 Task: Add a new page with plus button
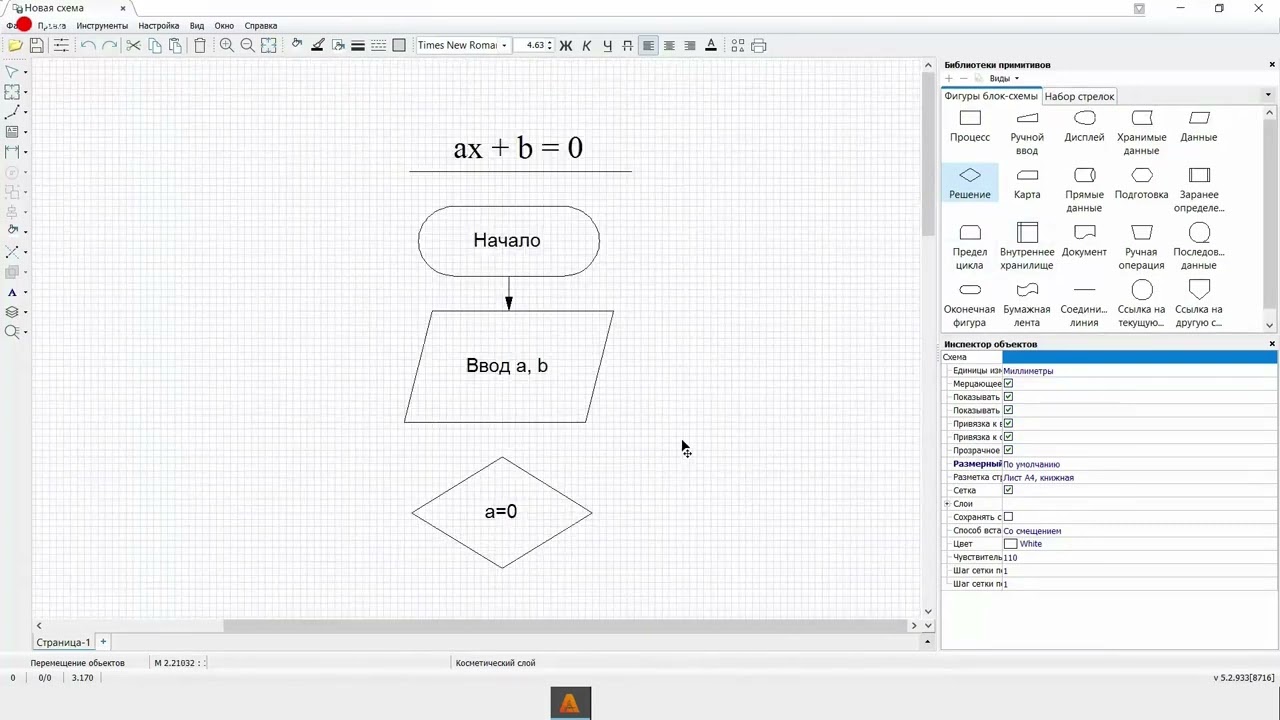(103, 641)
